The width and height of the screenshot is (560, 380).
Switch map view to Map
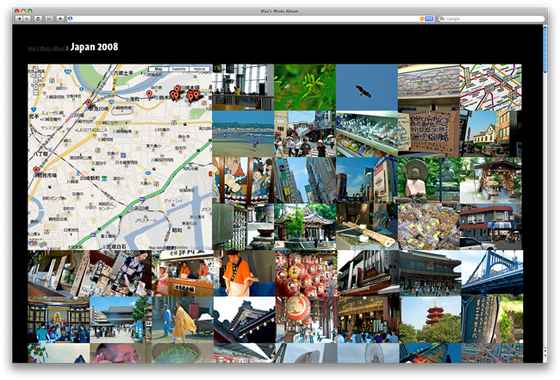point(158,69)
